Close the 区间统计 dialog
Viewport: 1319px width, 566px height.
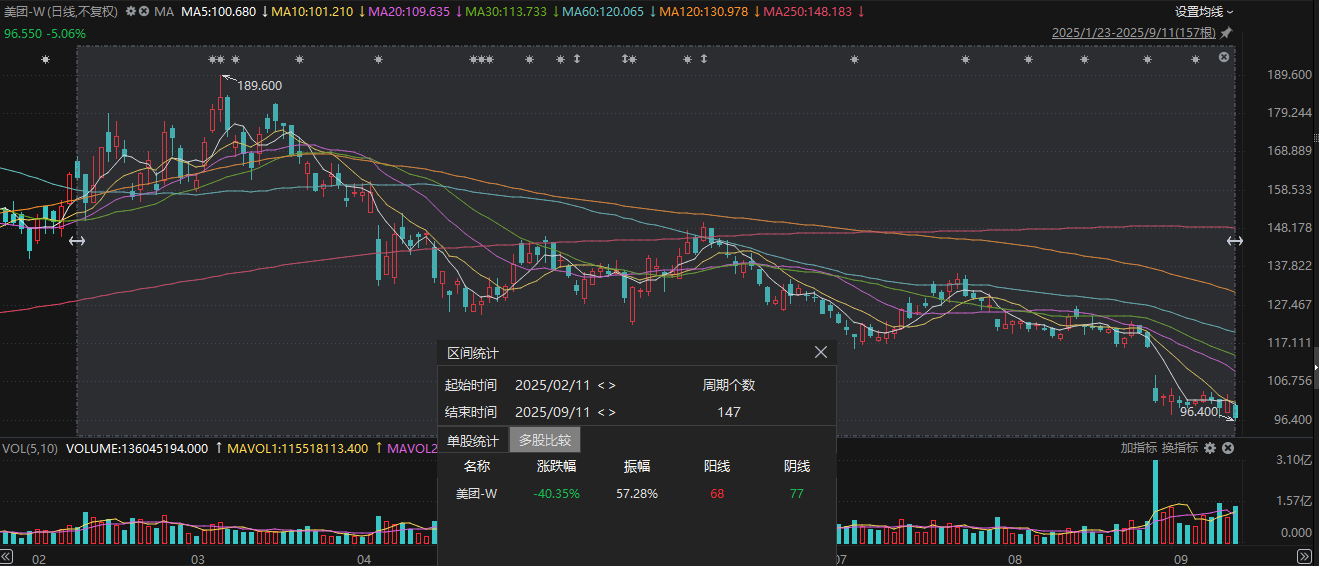[x=821, y=352]
